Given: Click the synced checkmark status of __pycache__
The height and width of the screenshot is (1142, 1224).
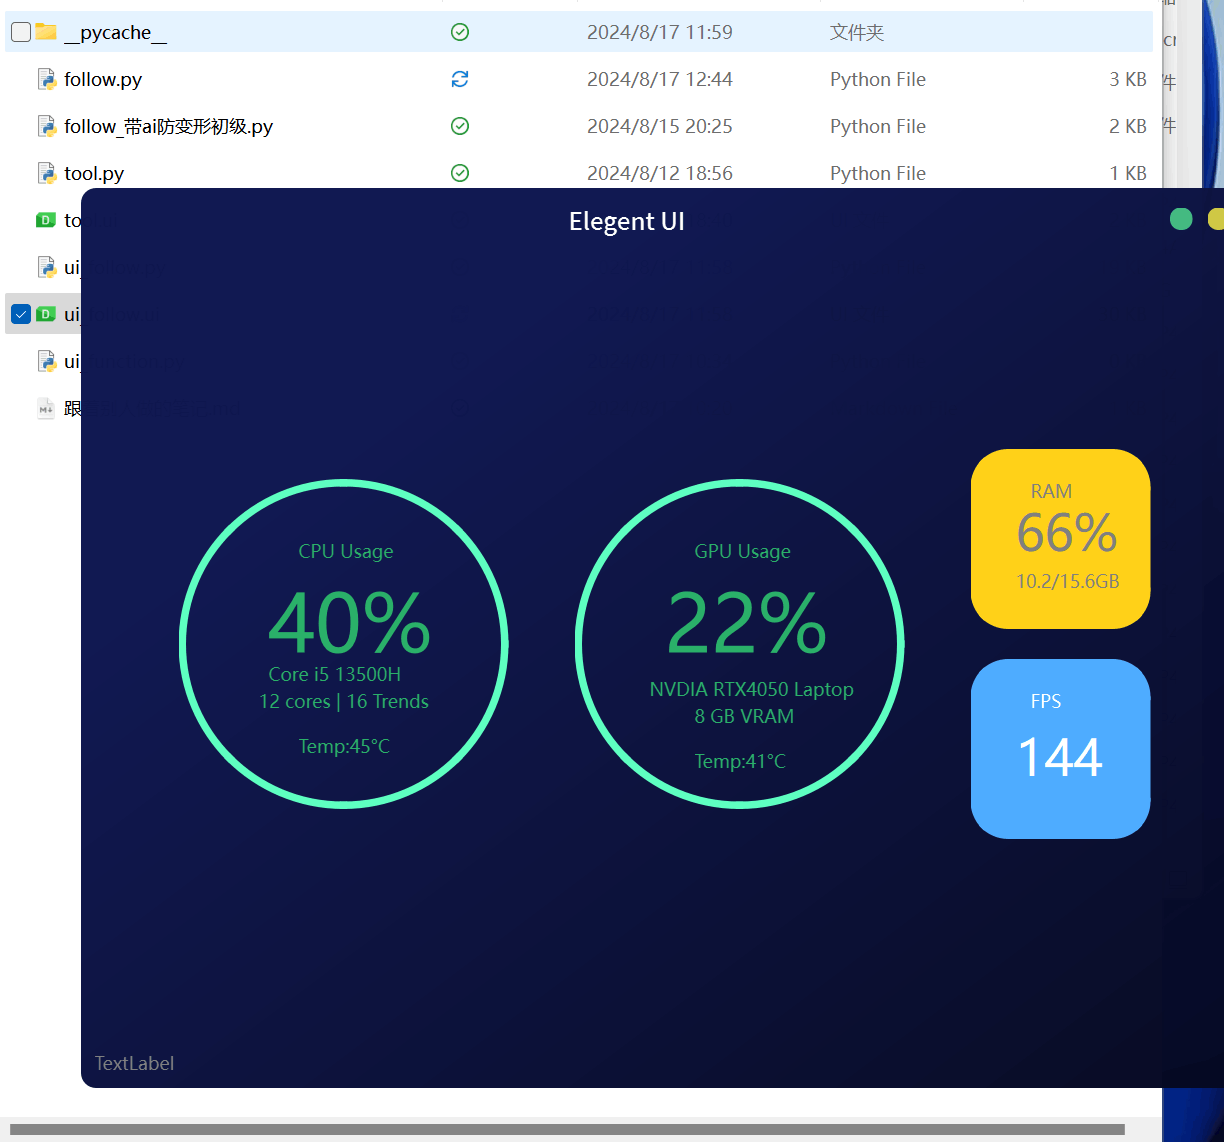Looking at the screenshot, I should [460, 32].
